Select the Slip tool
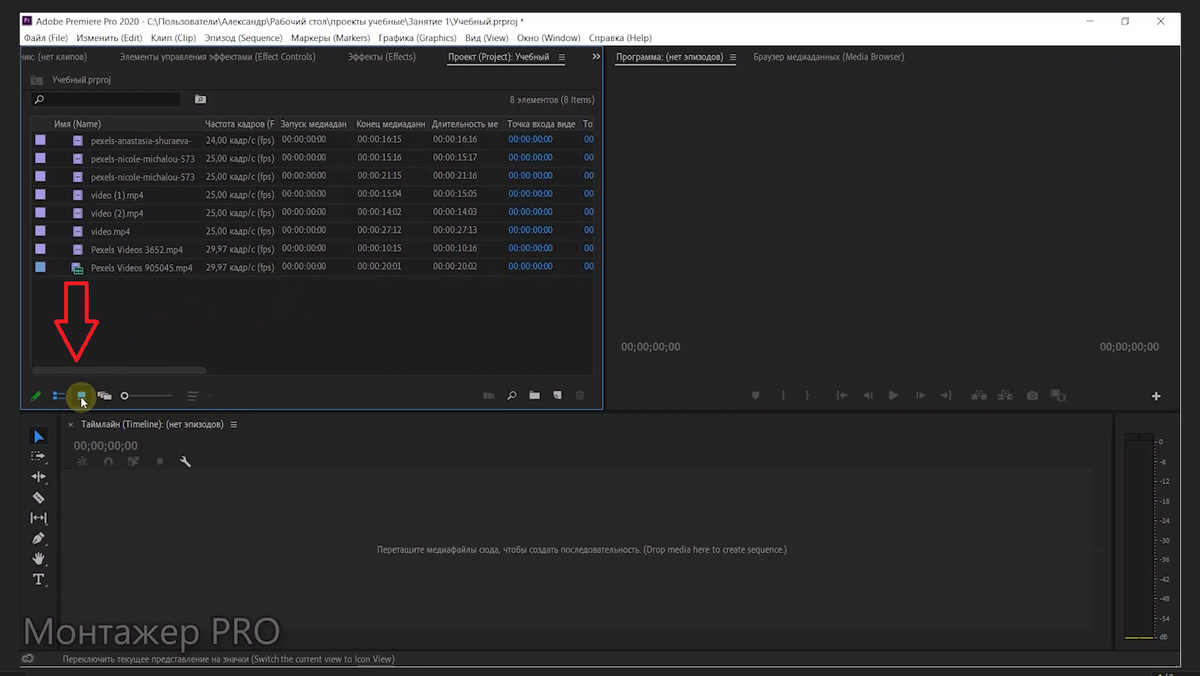 coord(38,518)
